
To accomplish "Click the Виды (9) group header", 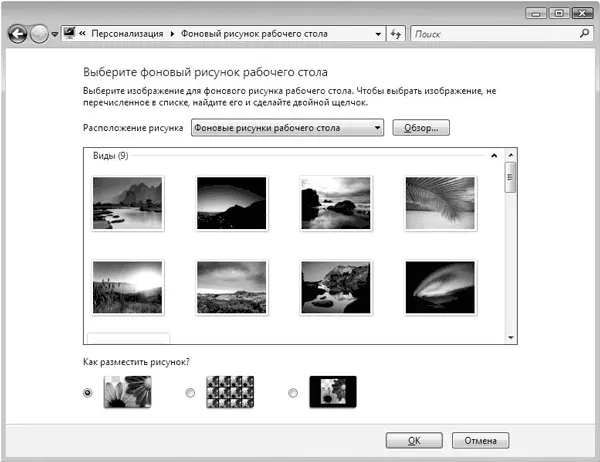I will (x=111, y=156).
